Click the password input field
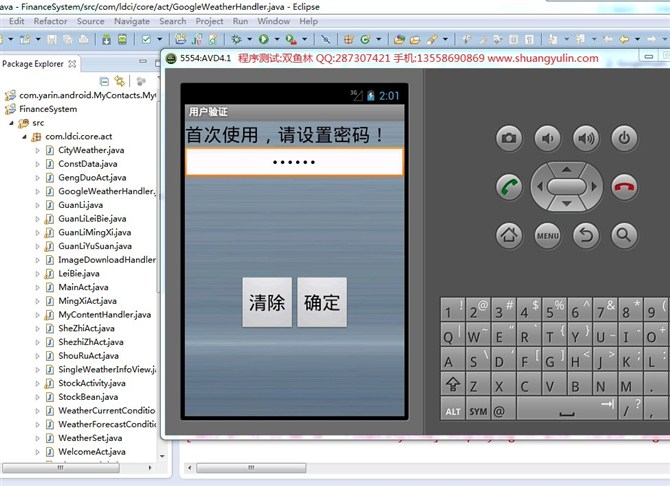The image size is (670, 486). (x=294, y=162)
